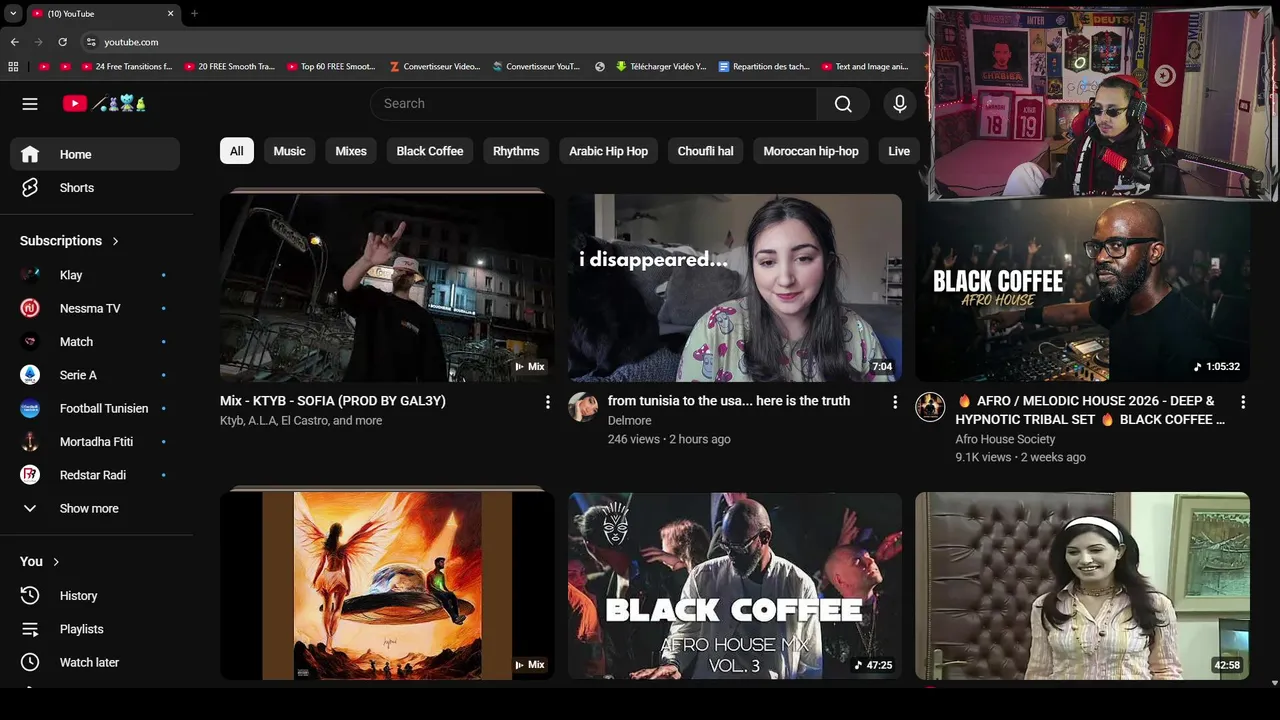The image size is (1280, 720).
Task: Open the Match channel subscription
Action: [95, 342]
